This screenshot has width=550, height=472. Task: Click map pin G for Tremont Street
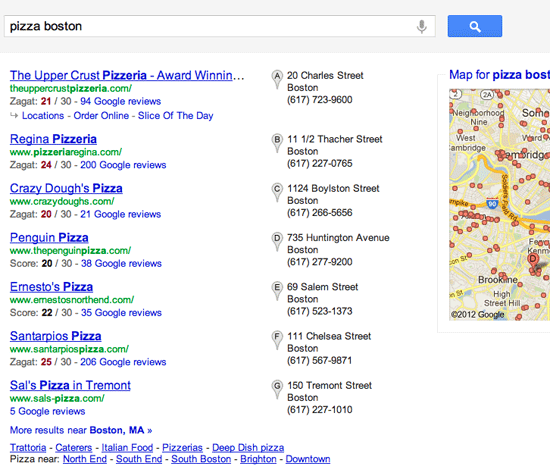[277, 389]
